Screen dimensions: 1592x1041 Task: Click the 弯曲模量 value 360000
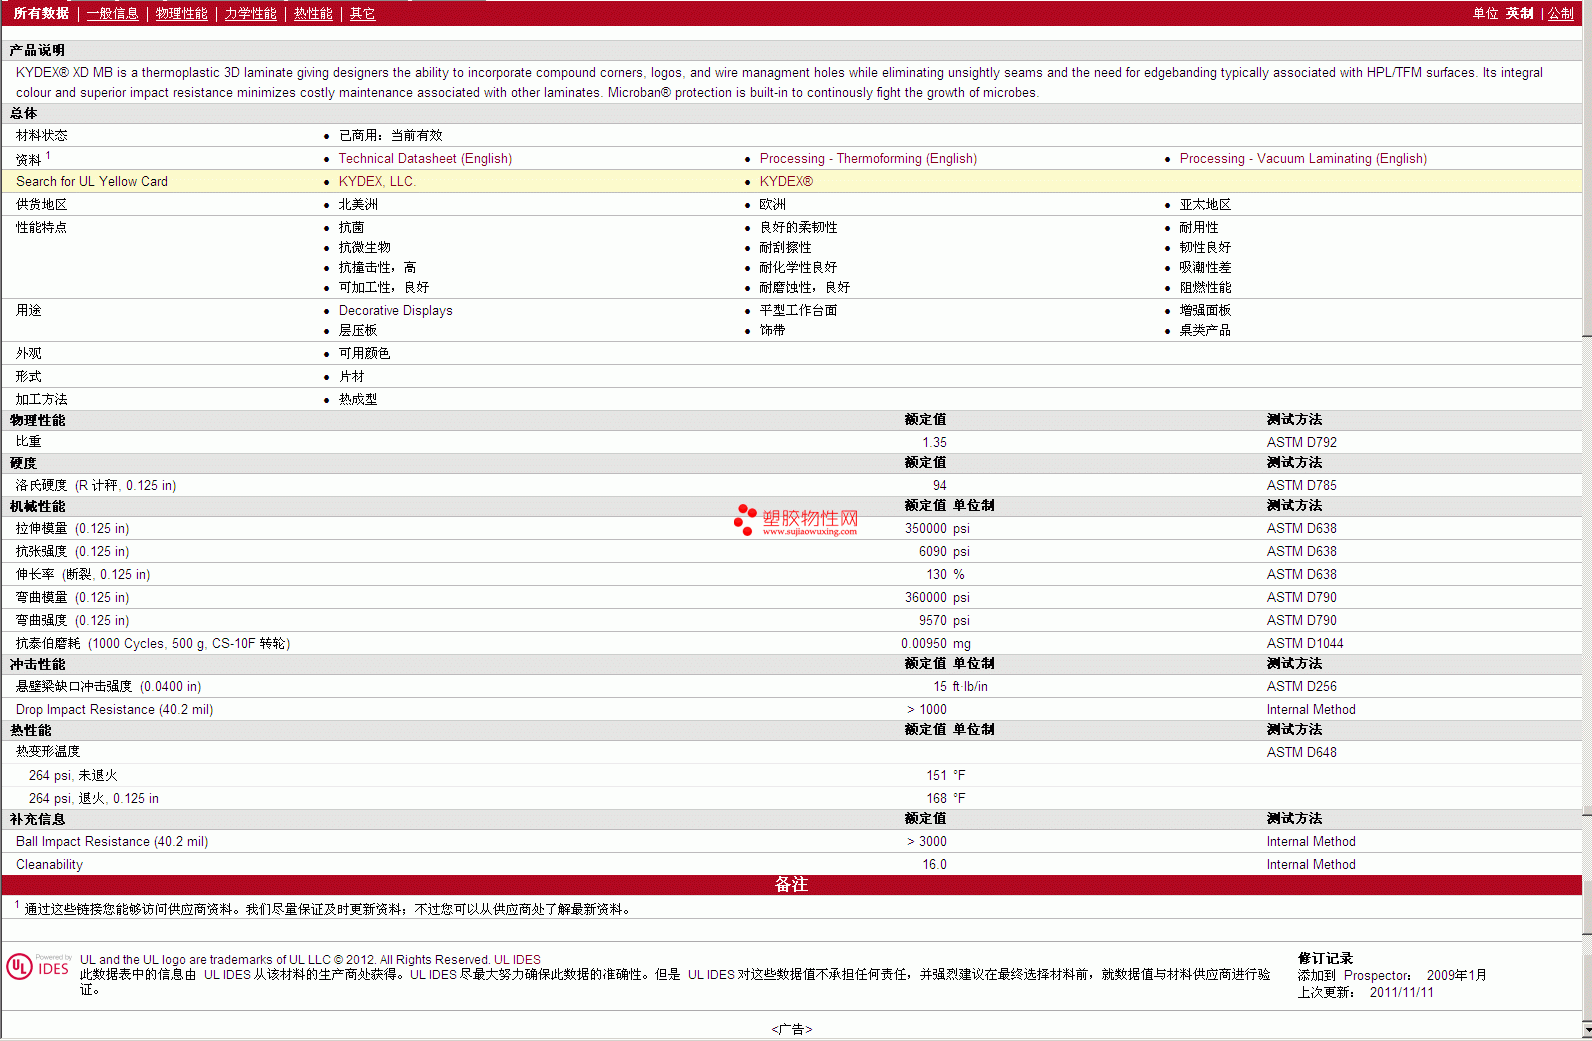[925, 598]
